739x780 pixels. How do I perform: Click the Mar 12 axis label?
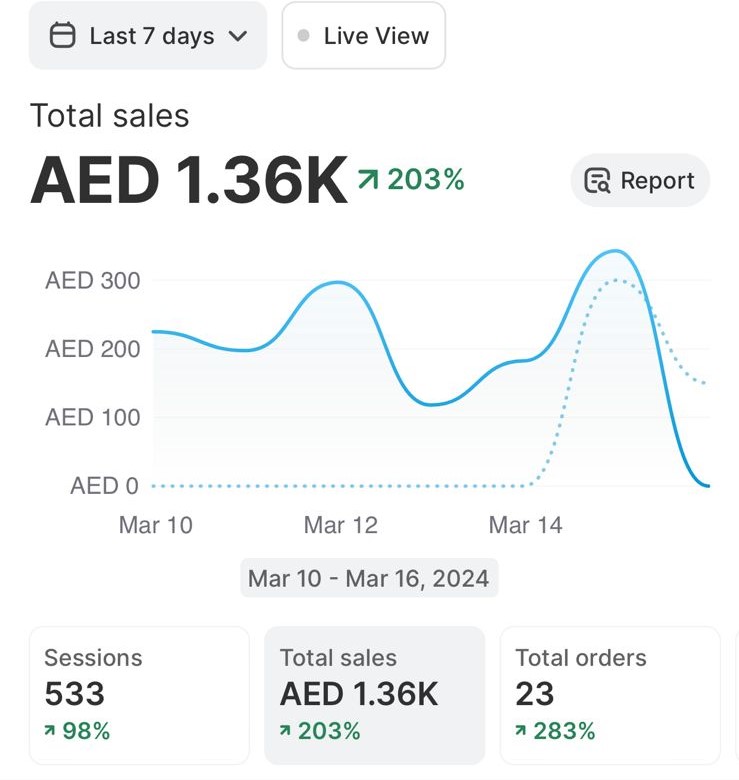[x=339, y=525]
